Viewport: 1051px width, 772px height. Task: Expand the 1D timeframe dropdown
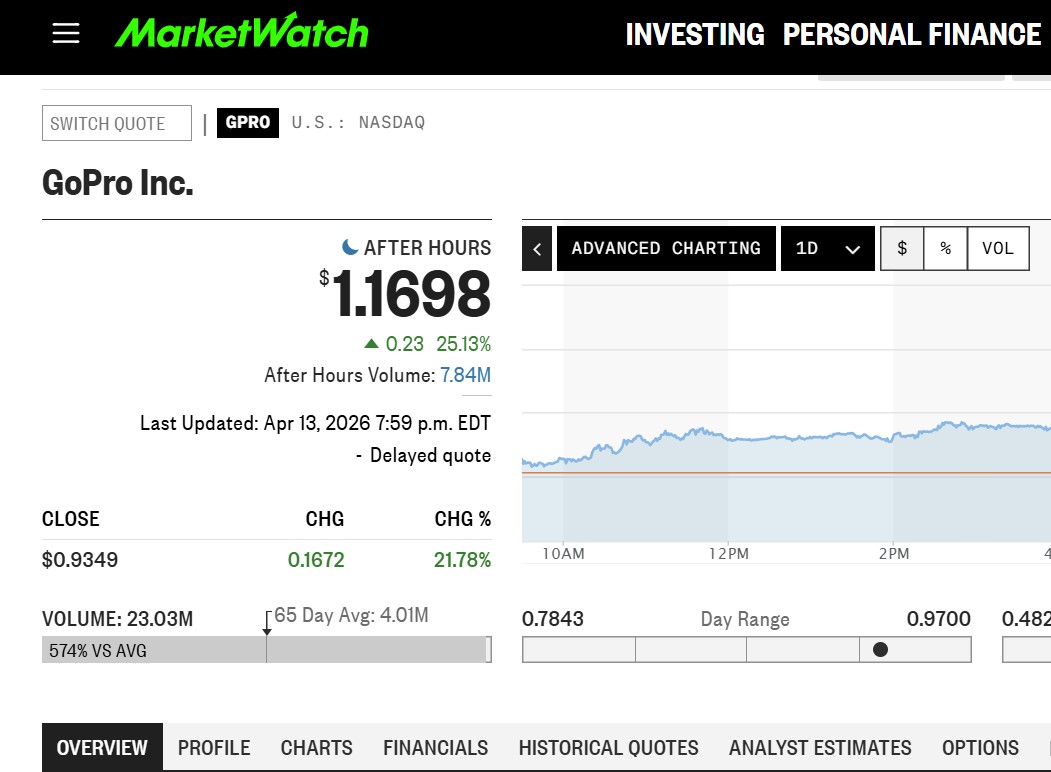pyautogui.click(x=827, y=248)
